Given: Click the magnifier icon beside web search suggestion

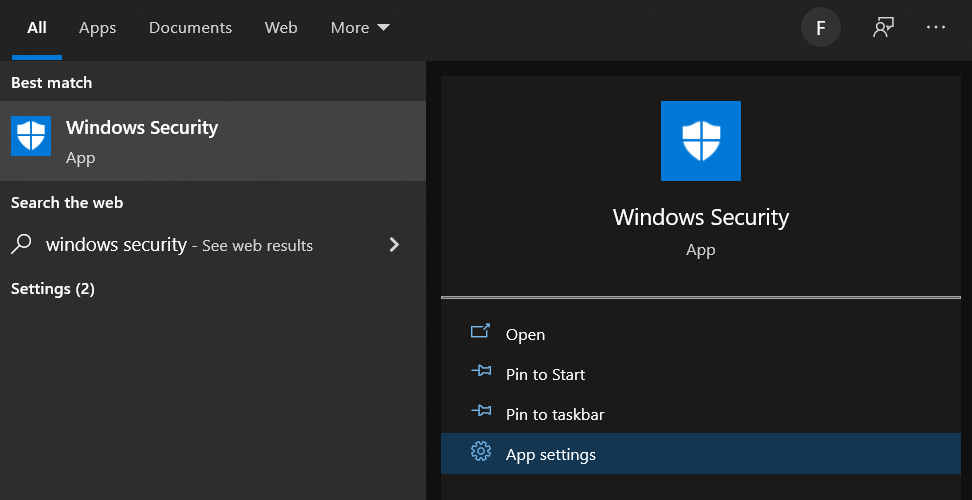Looking at the screenshot, I should [x=22, y=245].
